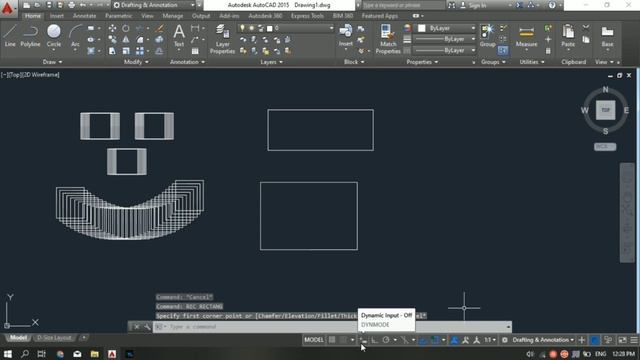Screen dimensions: 640x360
Task: Switch to the Insert ribbon tab
Action: tap(57, 16)
